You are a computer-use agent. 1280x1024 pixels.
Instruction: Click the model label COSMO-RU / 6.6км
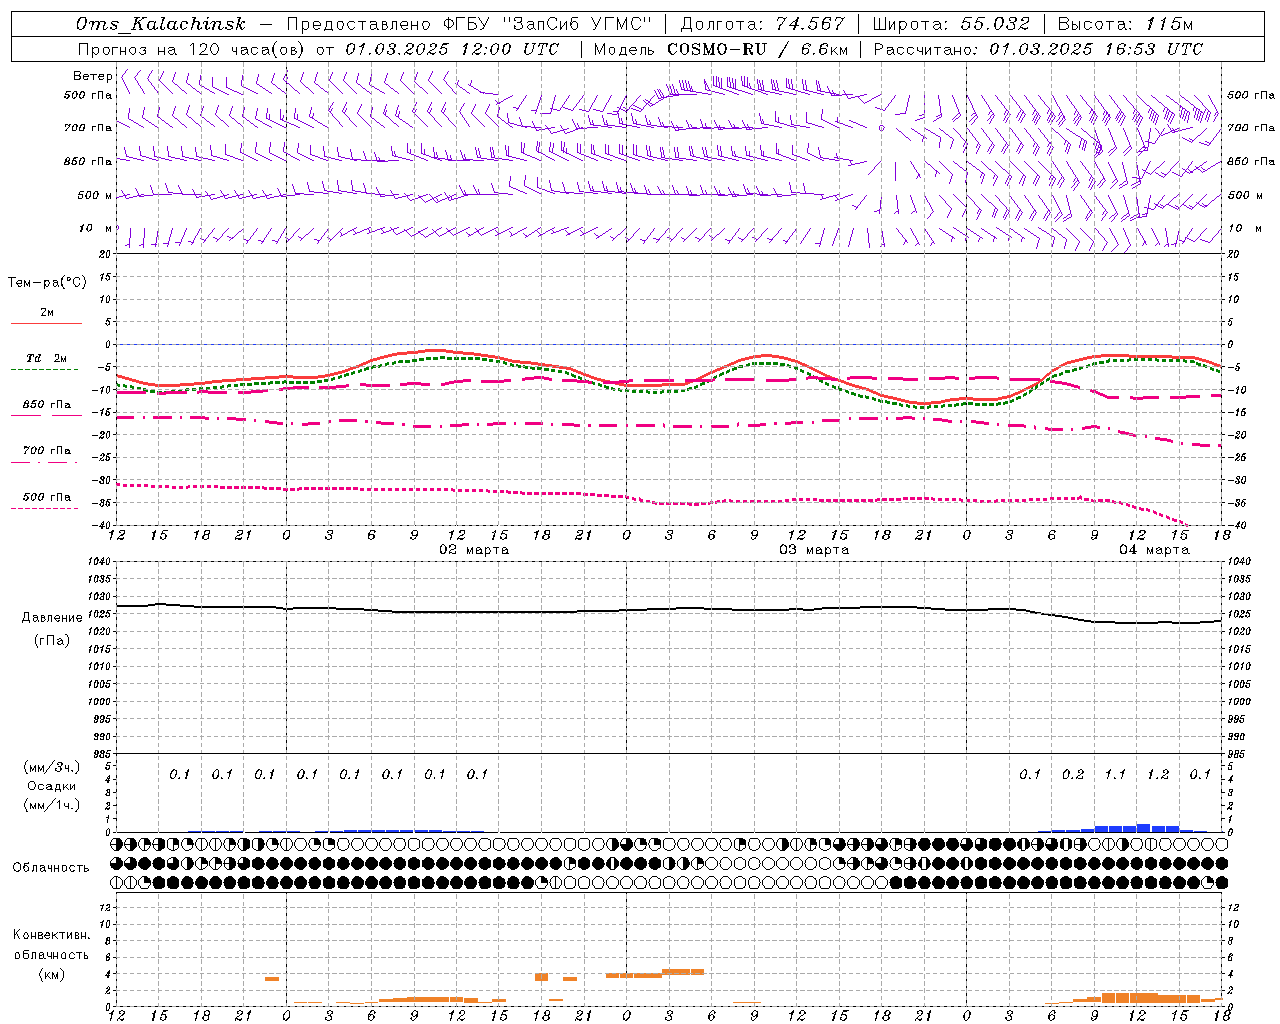coord(758,49)
